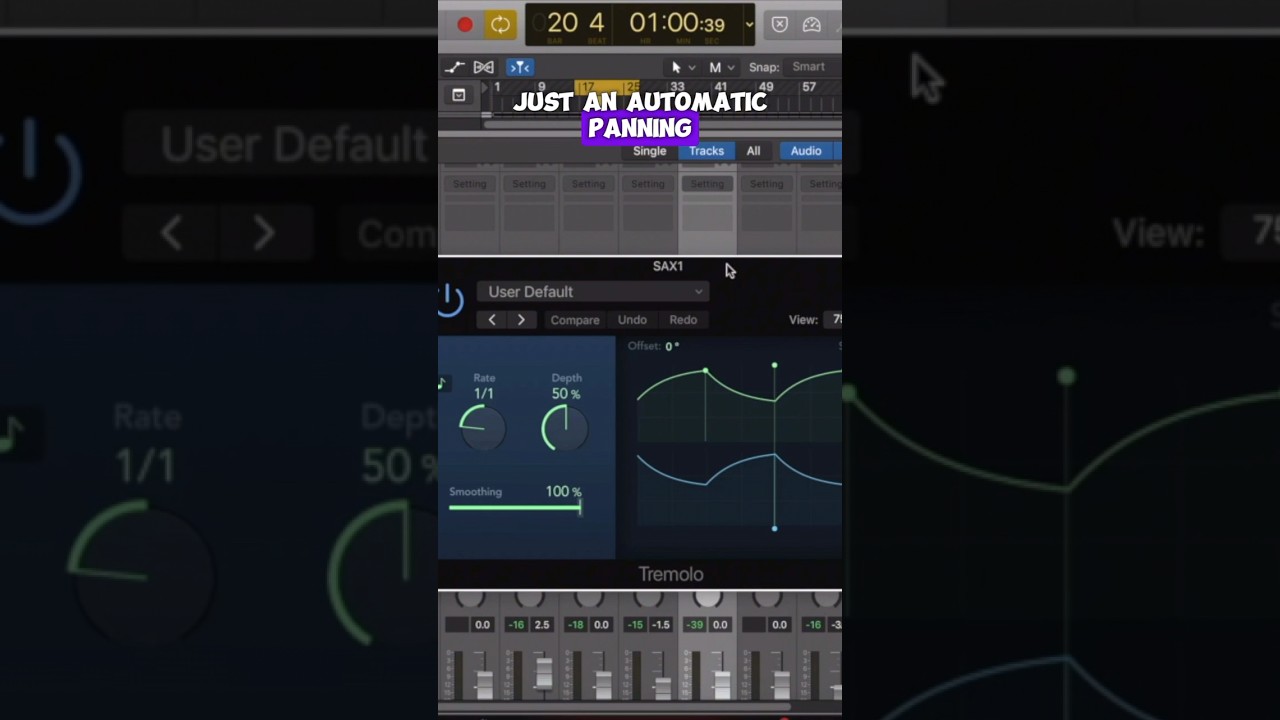The height and width of the screenshot is (720, 1280).
Task: Go to next preset arrow
Action: click(521, 320)
